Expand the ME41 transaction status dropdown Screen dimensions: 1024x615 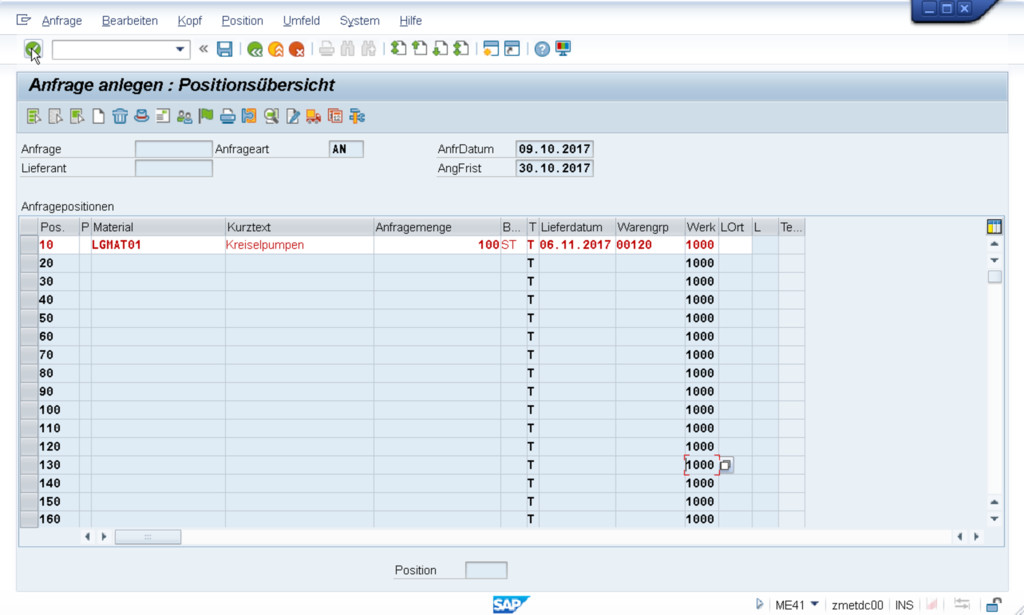point(814,605)
